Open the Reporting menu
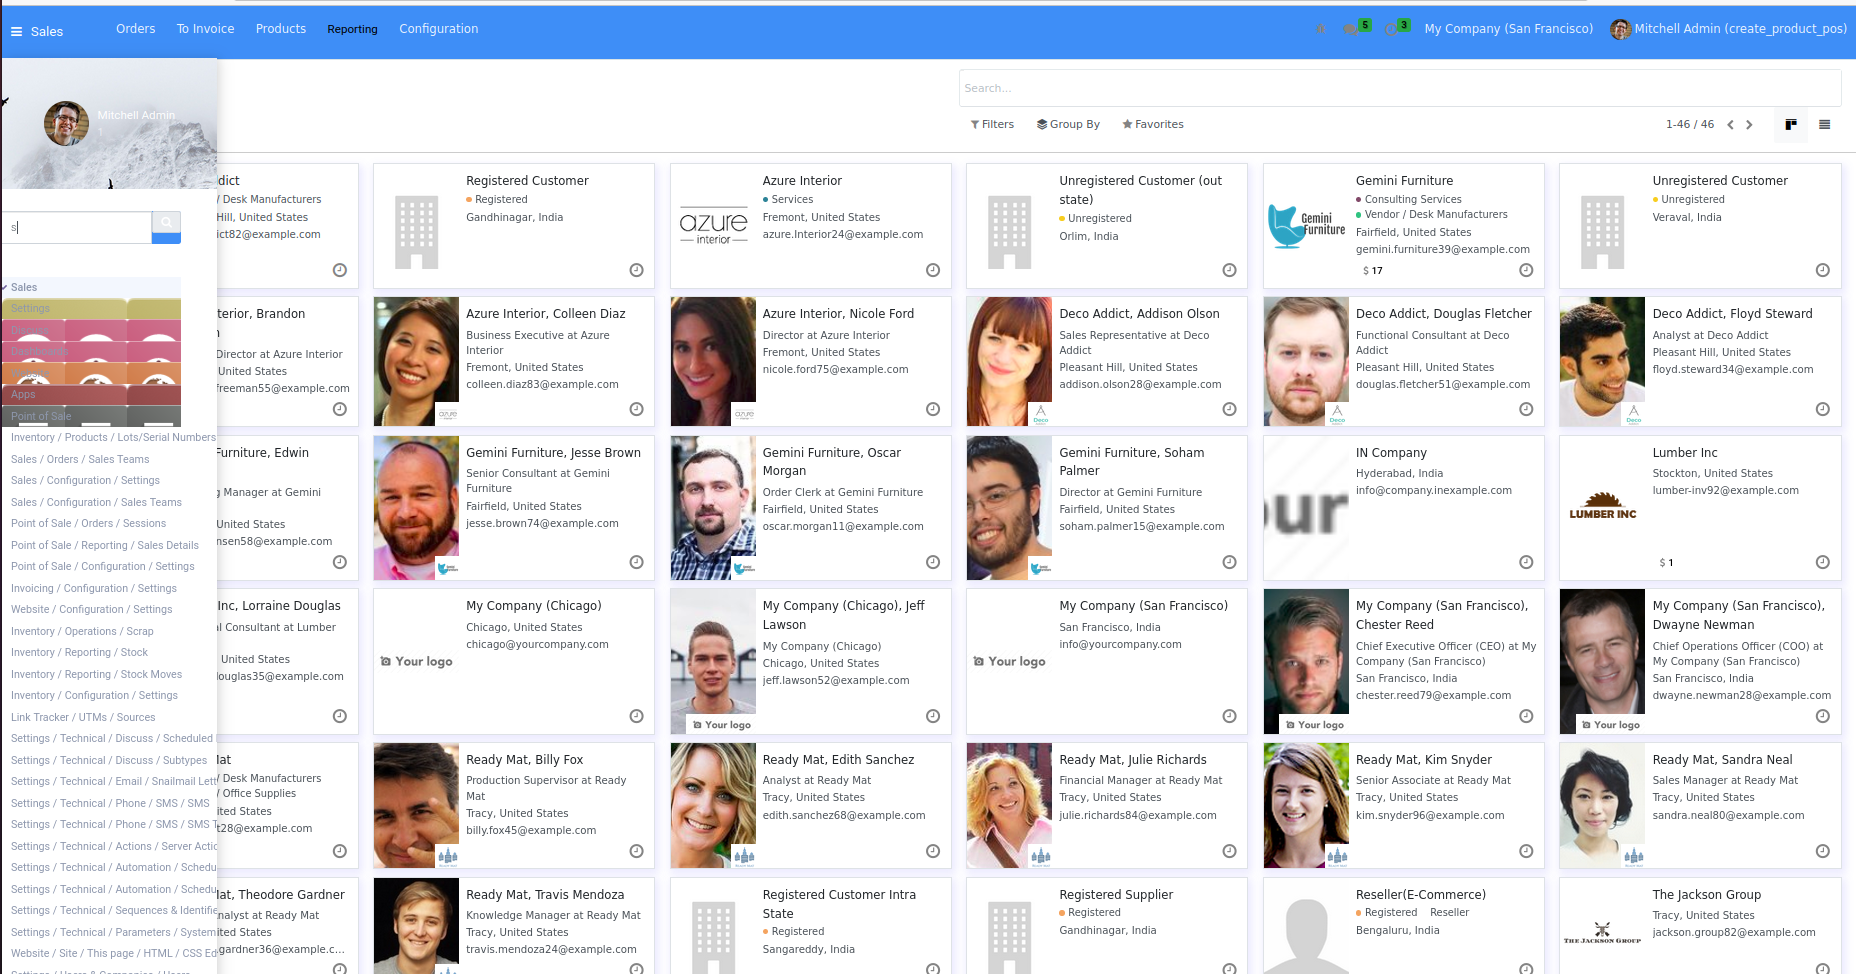 tap(352, 29)
